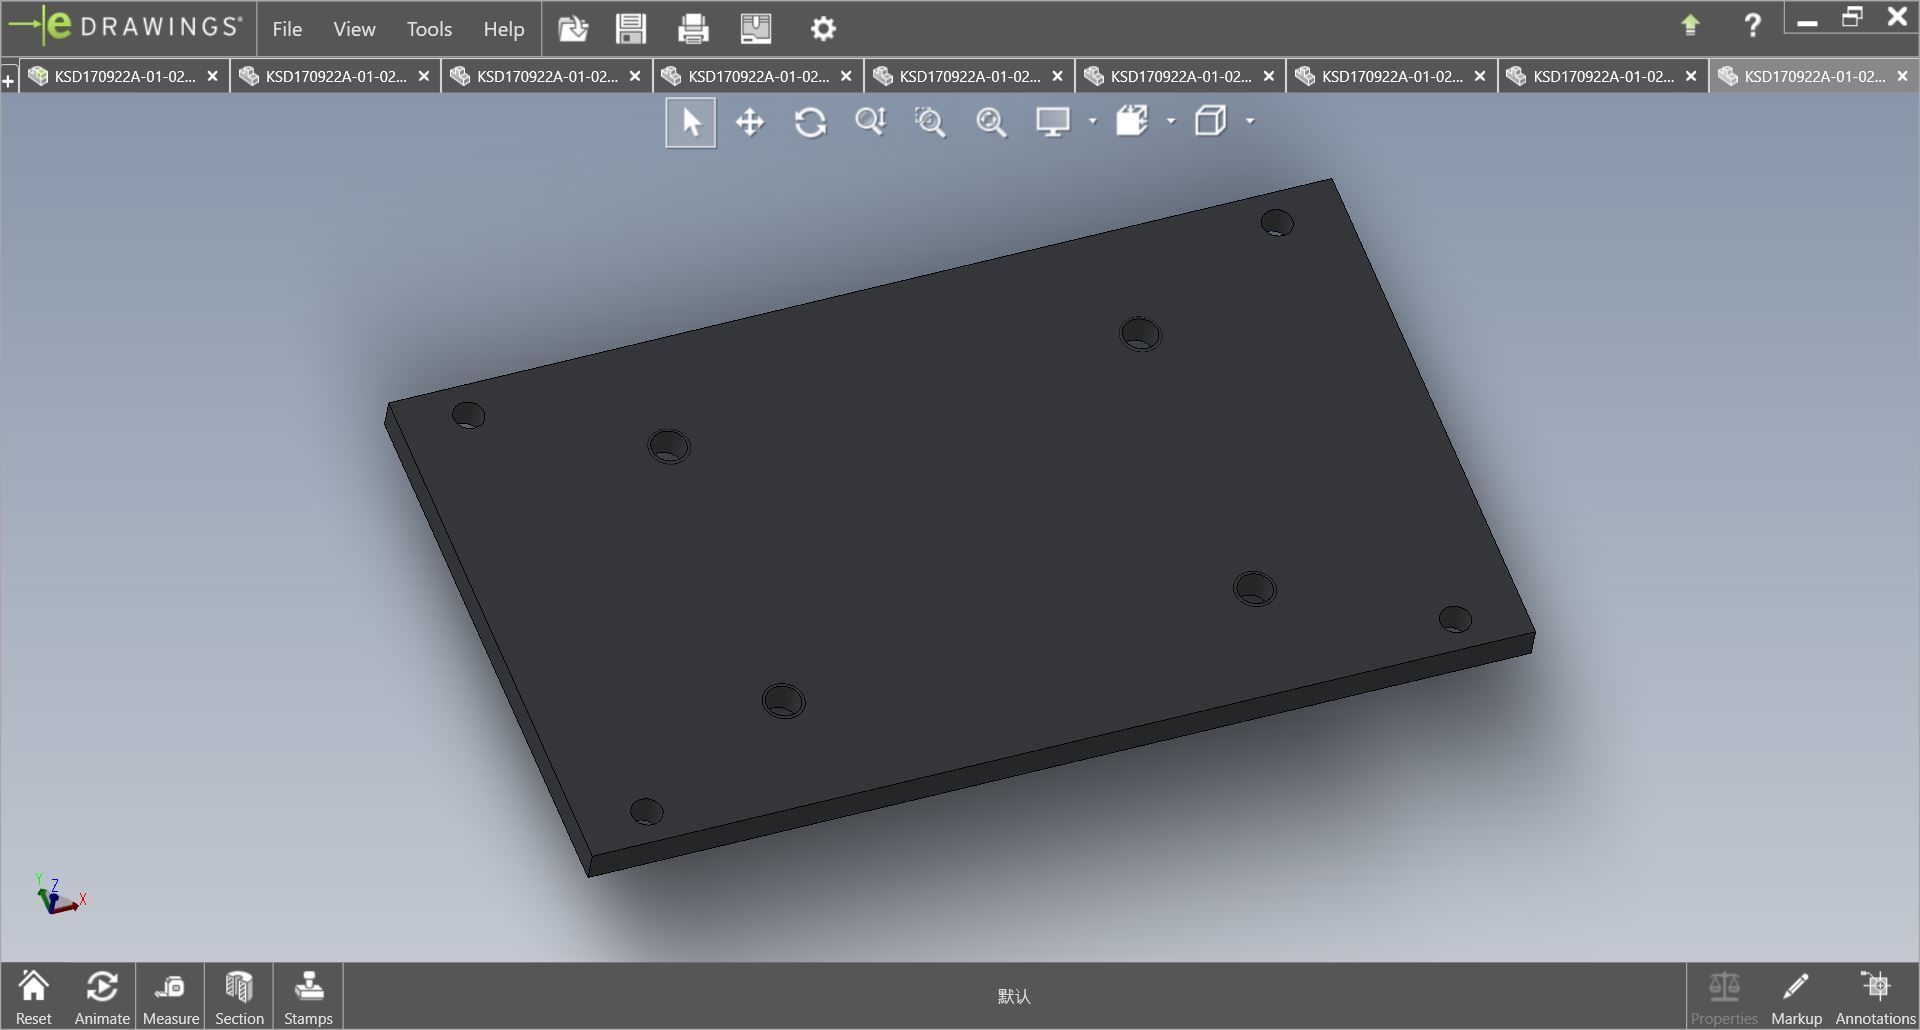The height and width of the screenshot is (1030, 1920).
Task: Choose the Pan tool
Action: pyautogui.click(x=750, y=122)
